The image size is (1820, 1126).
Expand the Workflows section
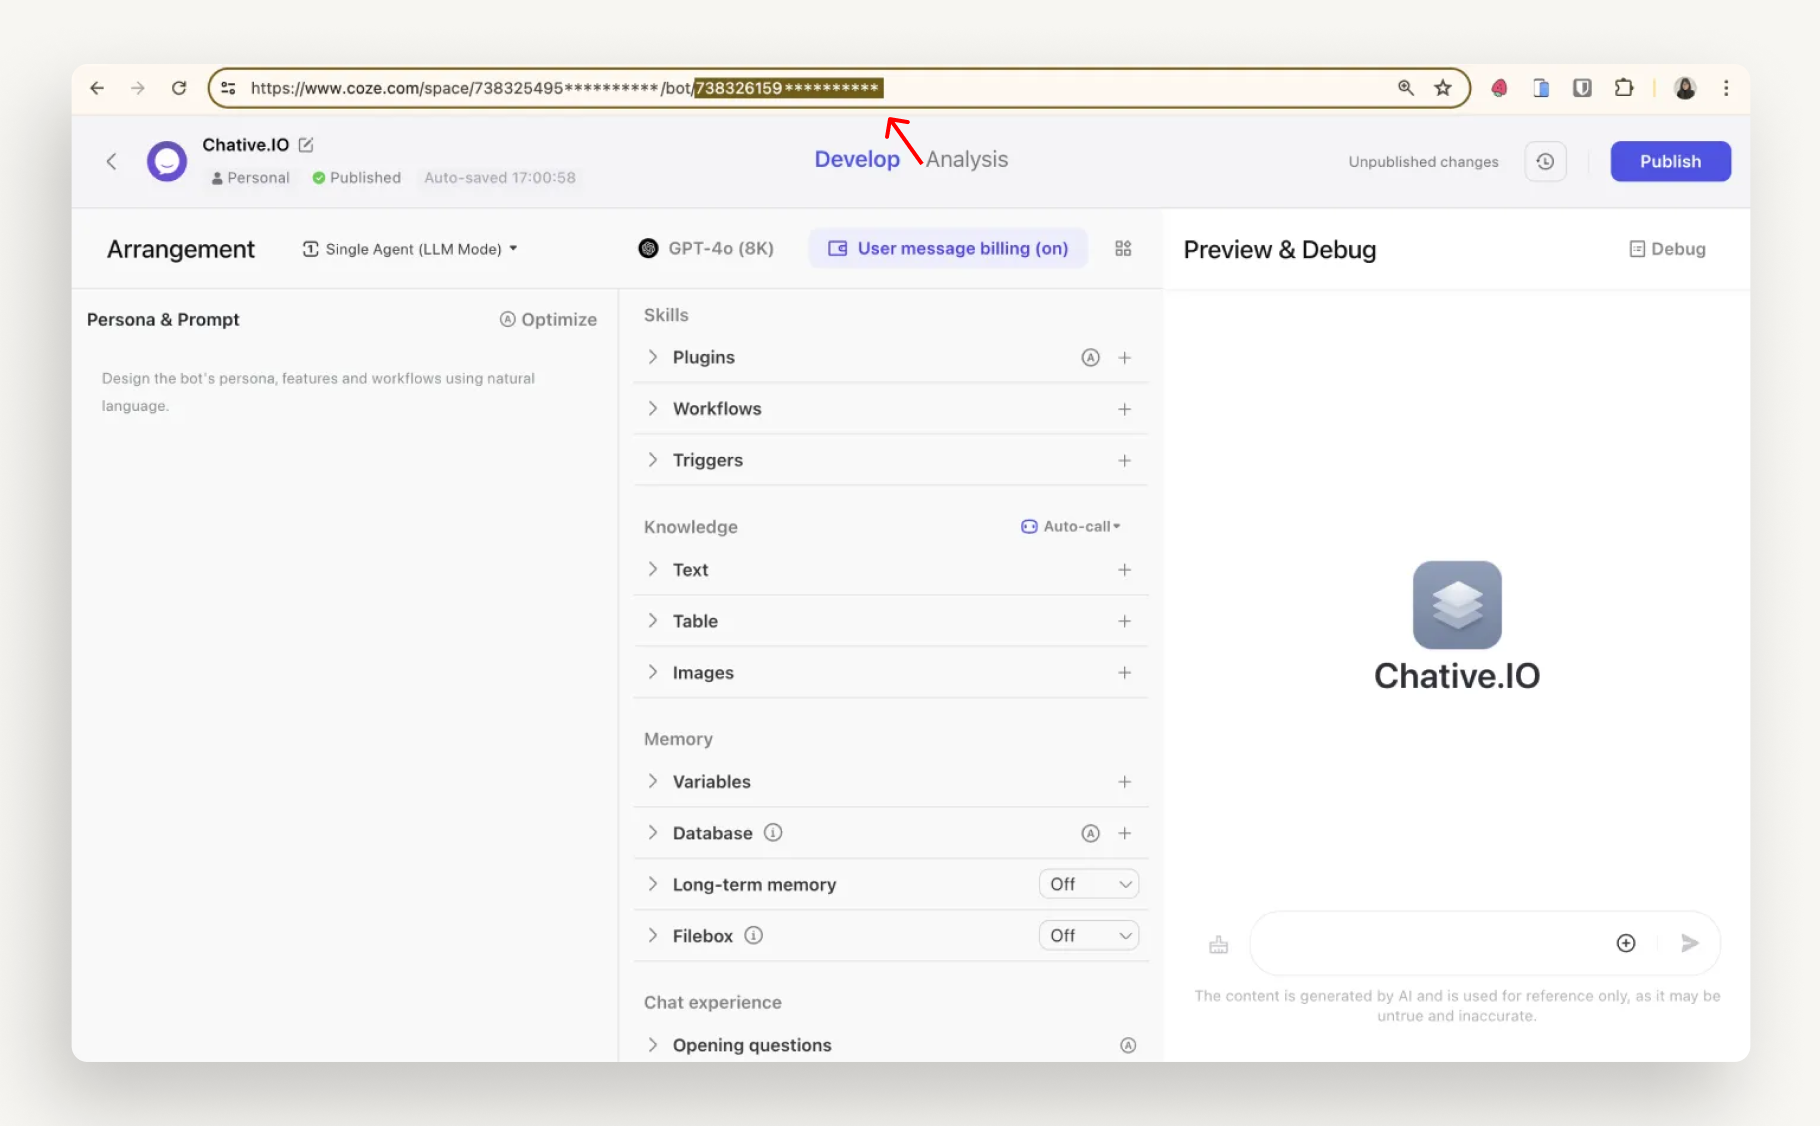(x=654, y=408)
